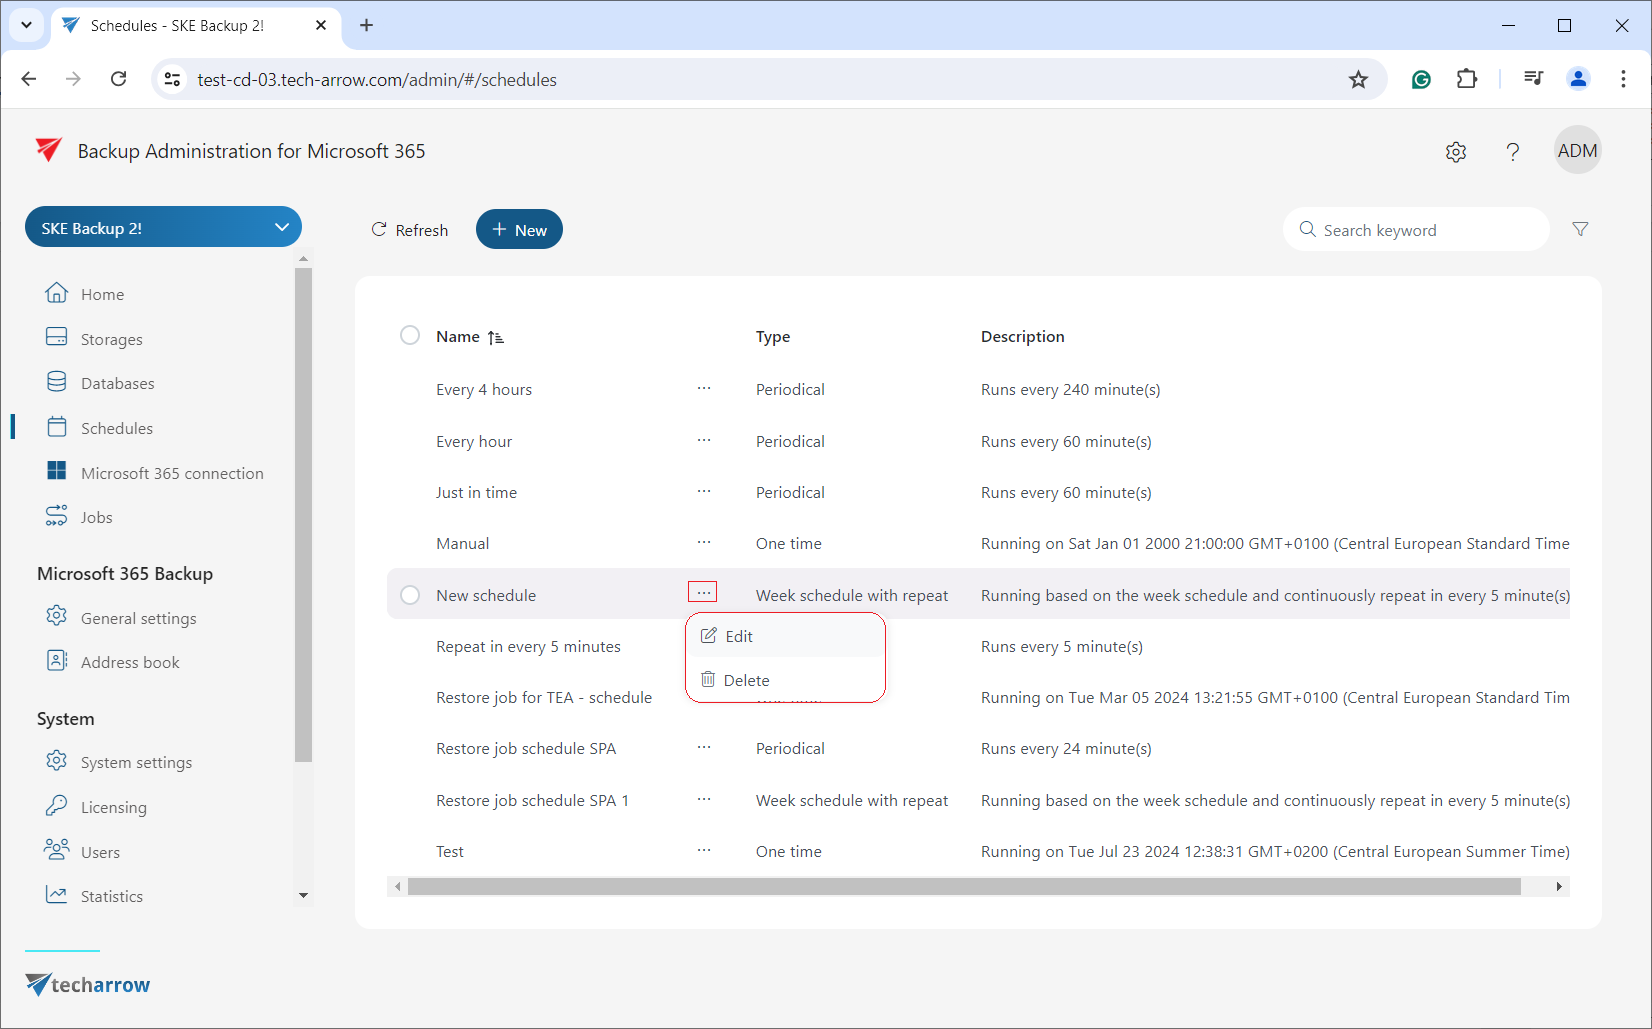Image resolution: width=1652 pixels, height=1029 pixels.
Task: Click the horizontal scrollbar under the table
Action: tap(963, 887)
